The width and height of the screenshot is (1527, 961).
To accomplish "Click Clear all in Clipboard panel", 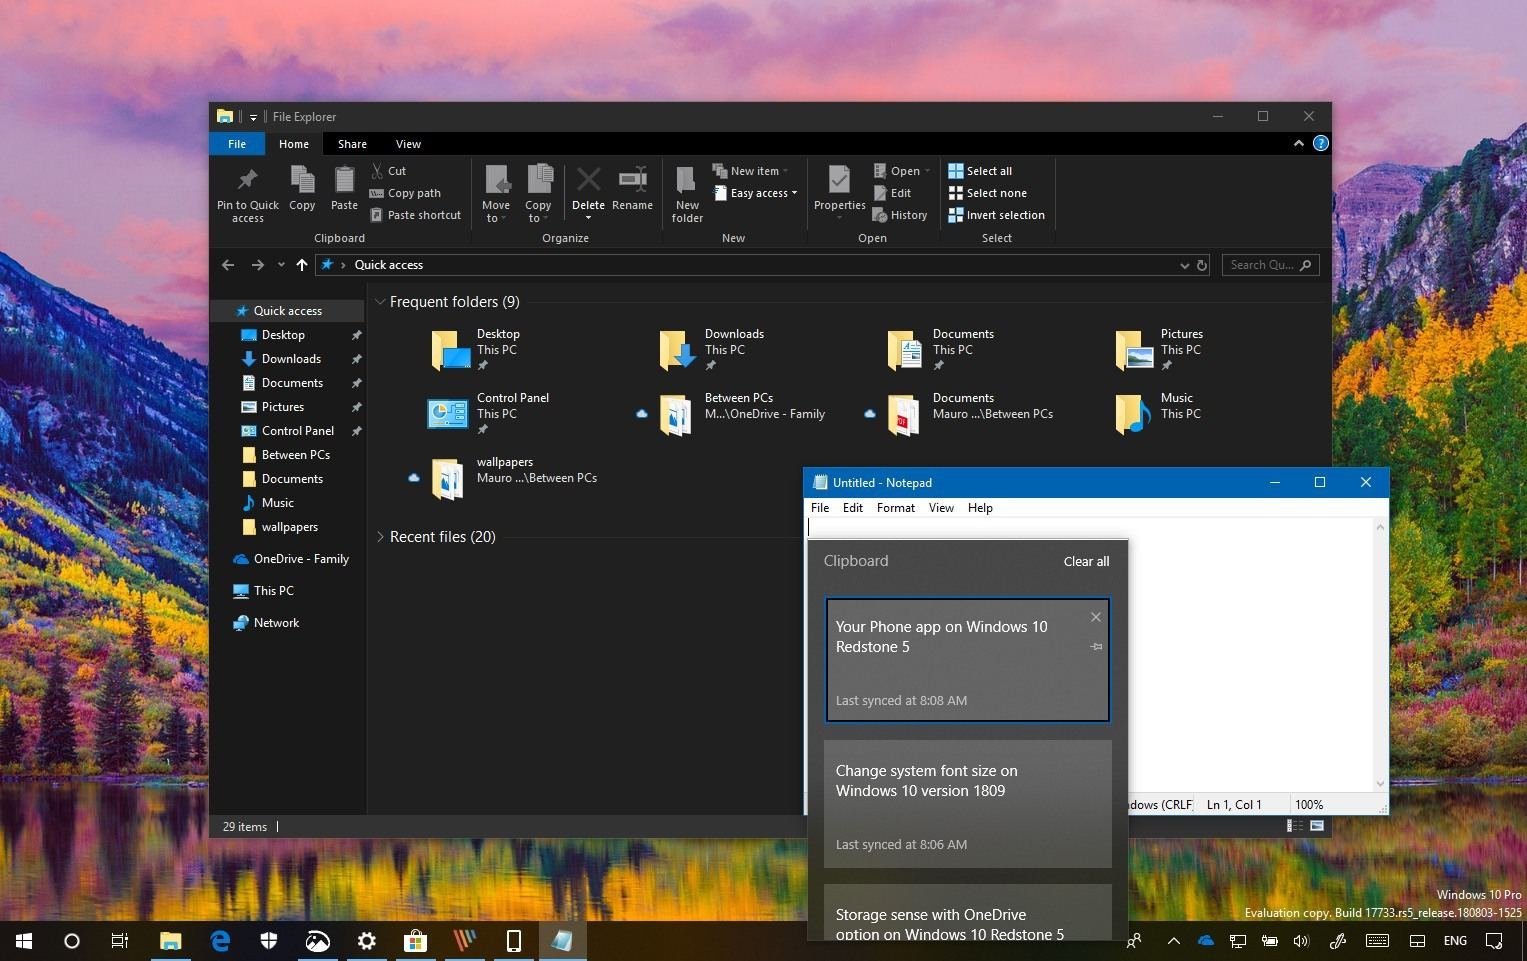I will click(1086, 562).
